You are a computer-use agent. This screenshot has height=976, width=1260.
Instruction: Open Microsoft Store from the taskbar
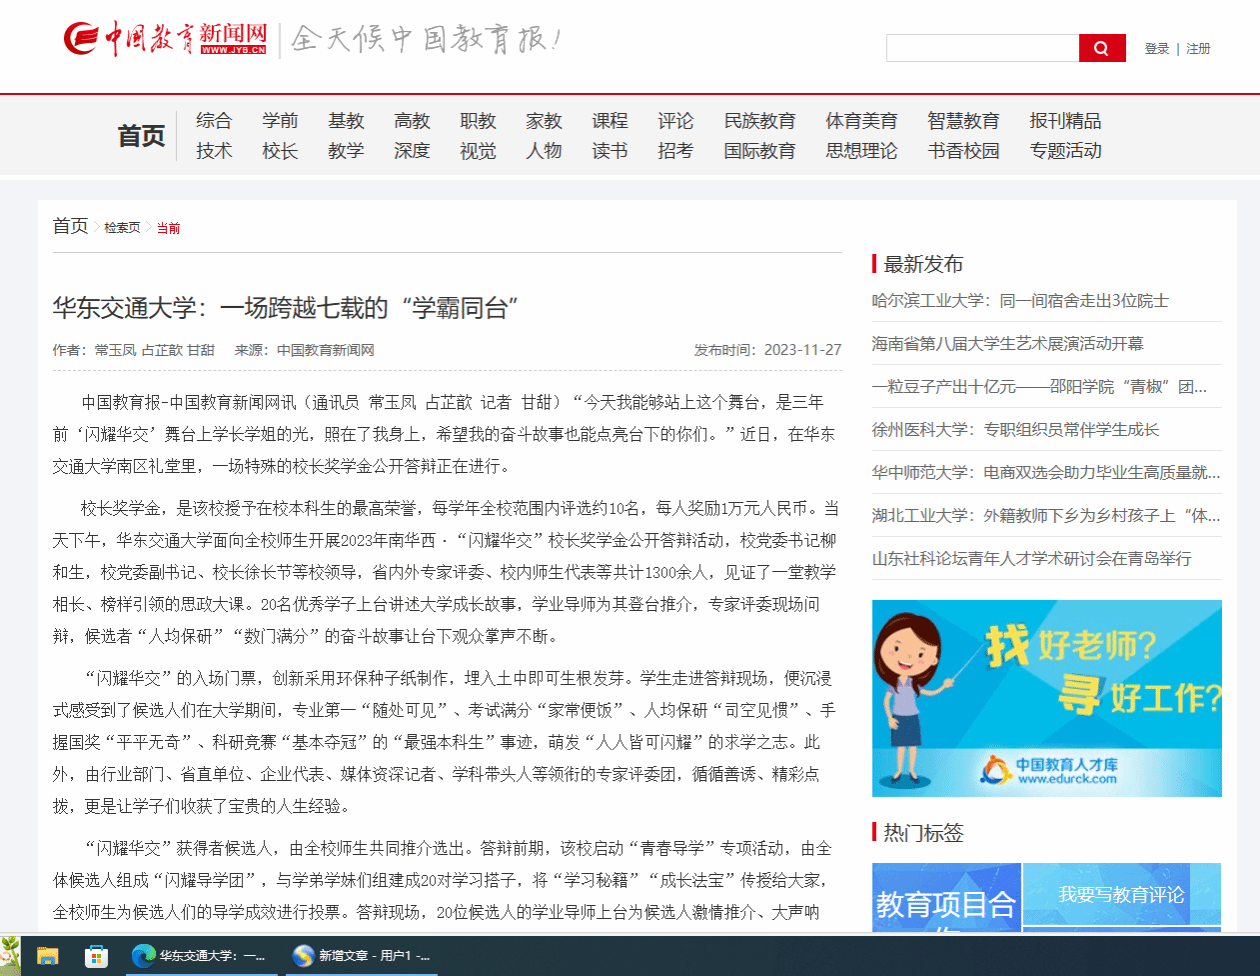pos(96,956)
